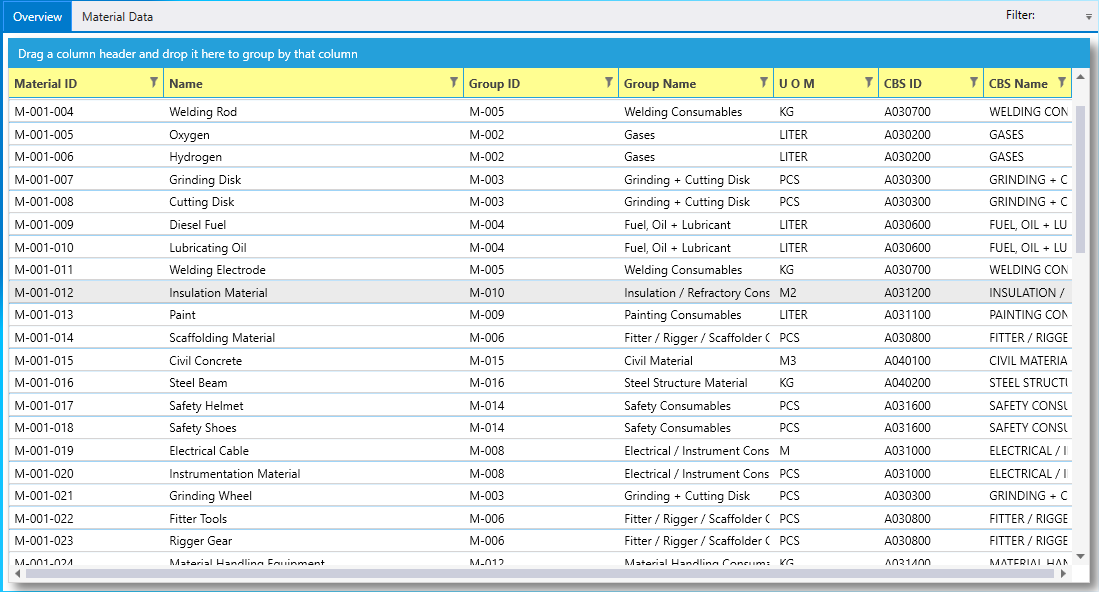Select the Electrical Cable name cell
Image resolution: width=1099 pixels, height=592 pixels.
tap(313, 451)
